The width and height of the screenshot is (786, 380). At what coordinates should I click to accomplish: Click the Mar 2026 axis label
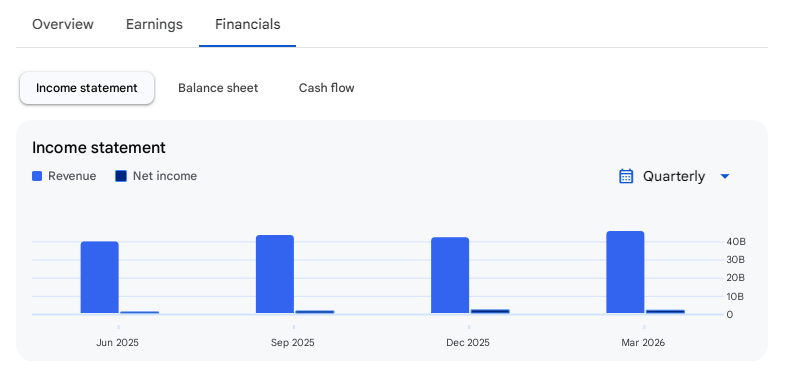click(643, 343)
